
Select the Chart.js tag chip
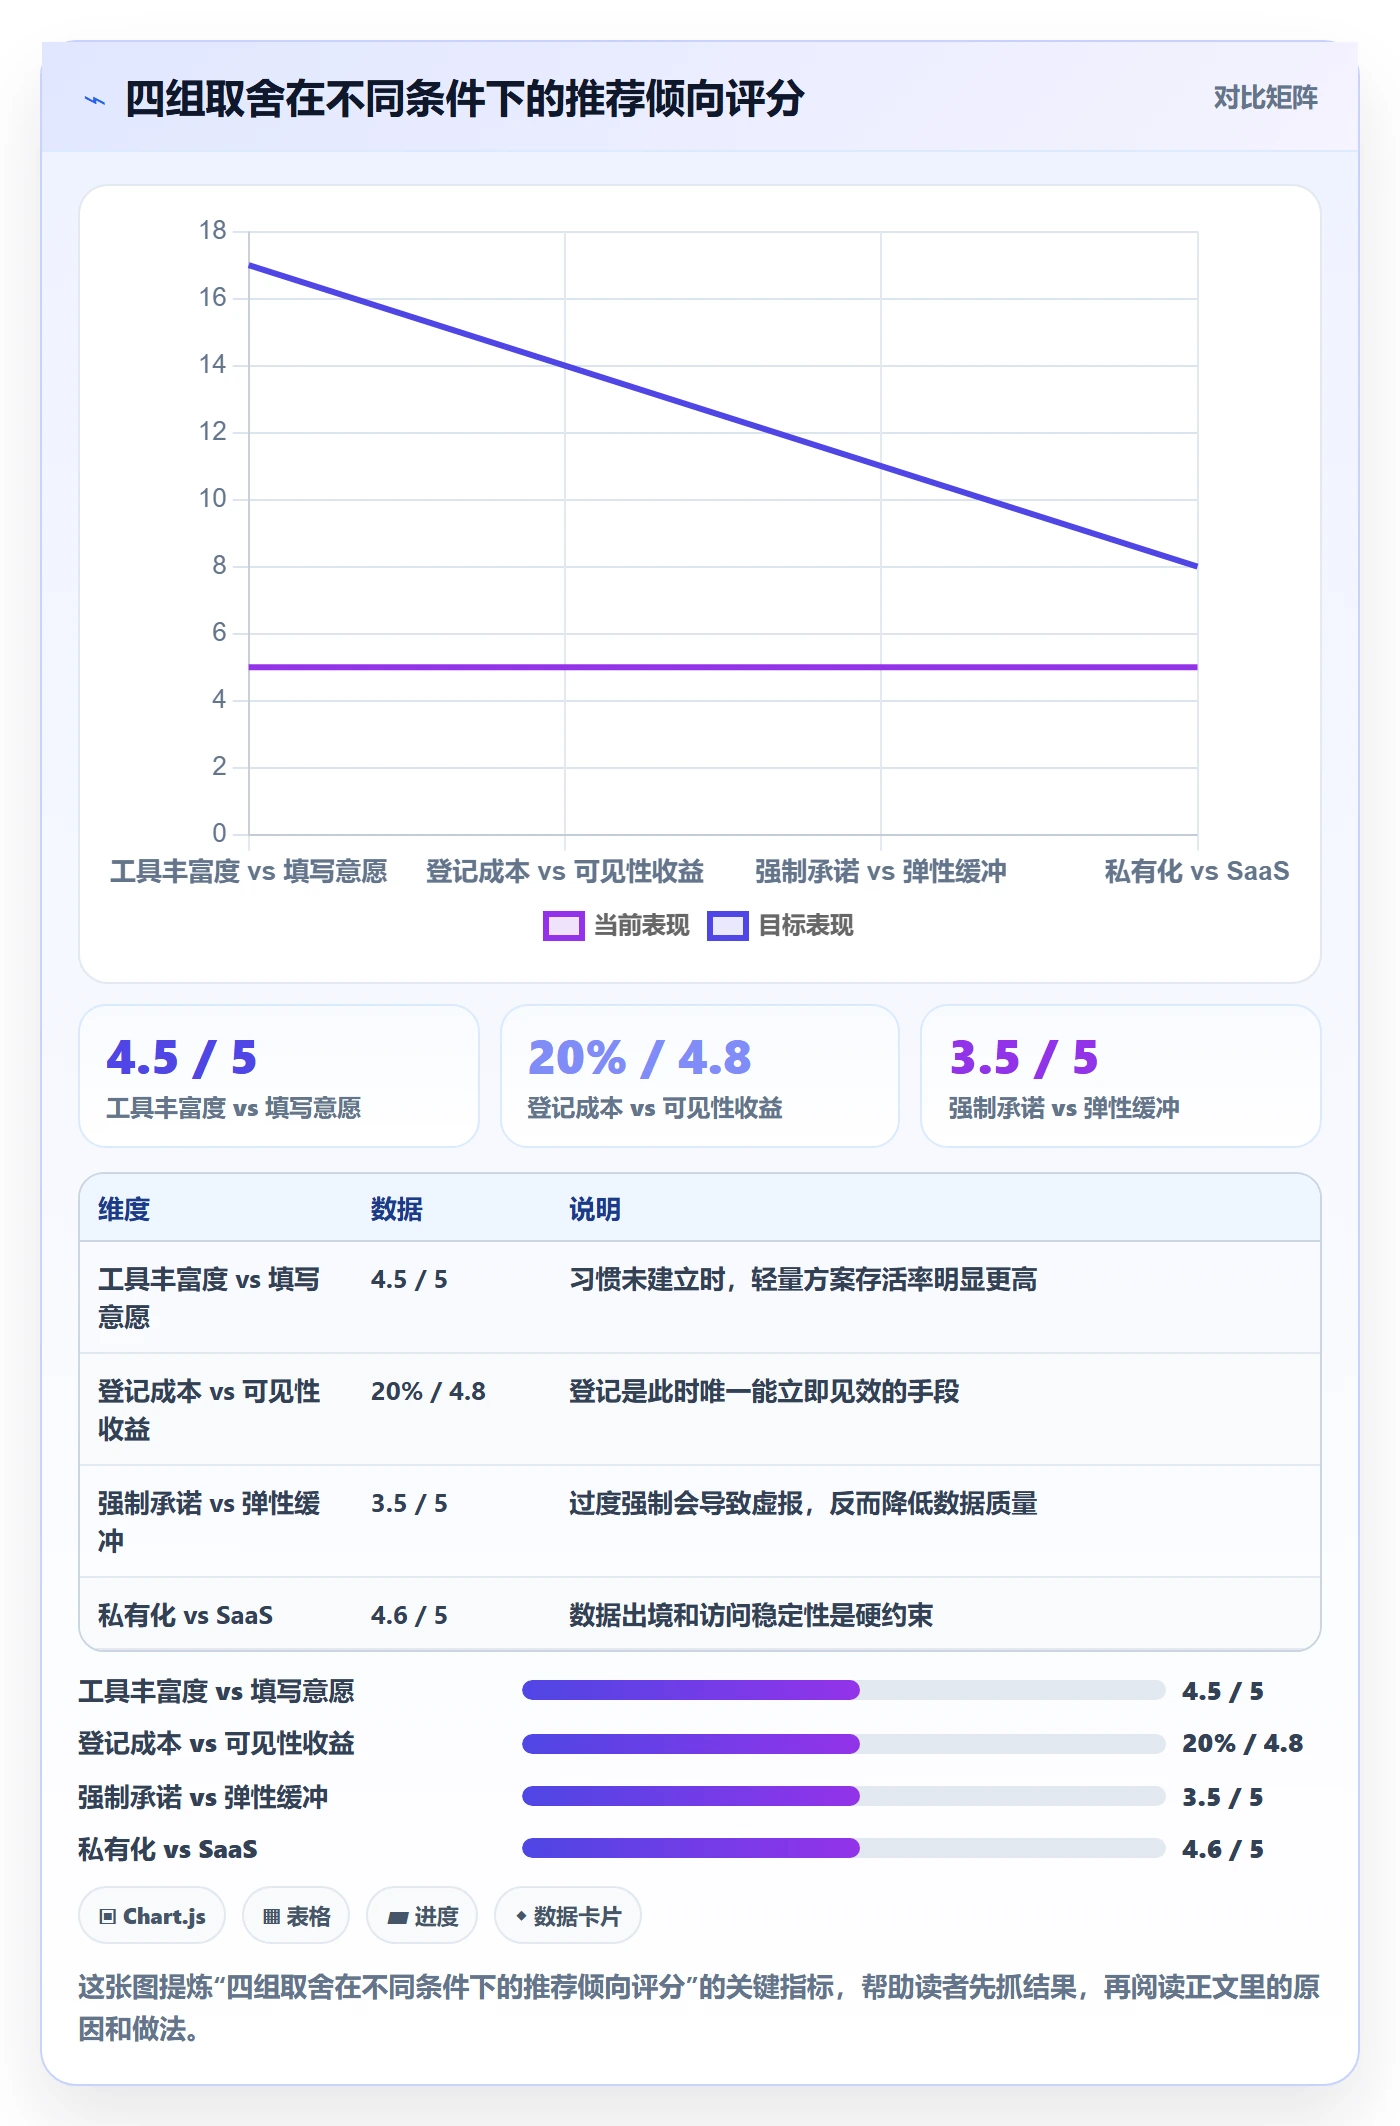click(x=152, y=1916)
